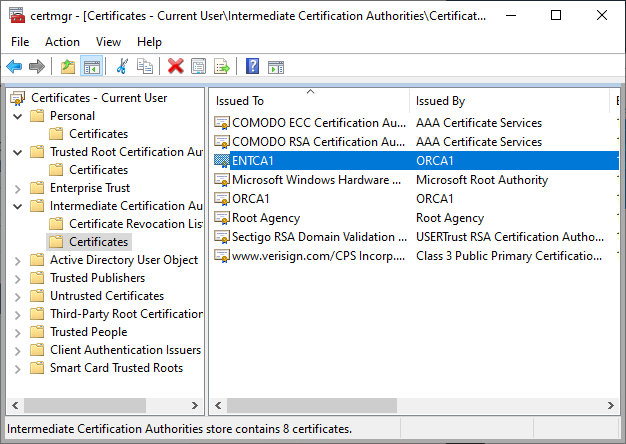Click Sectigo RSA Domain Validation certificate icon
626x444 pixels.
[x=222, y=237]
